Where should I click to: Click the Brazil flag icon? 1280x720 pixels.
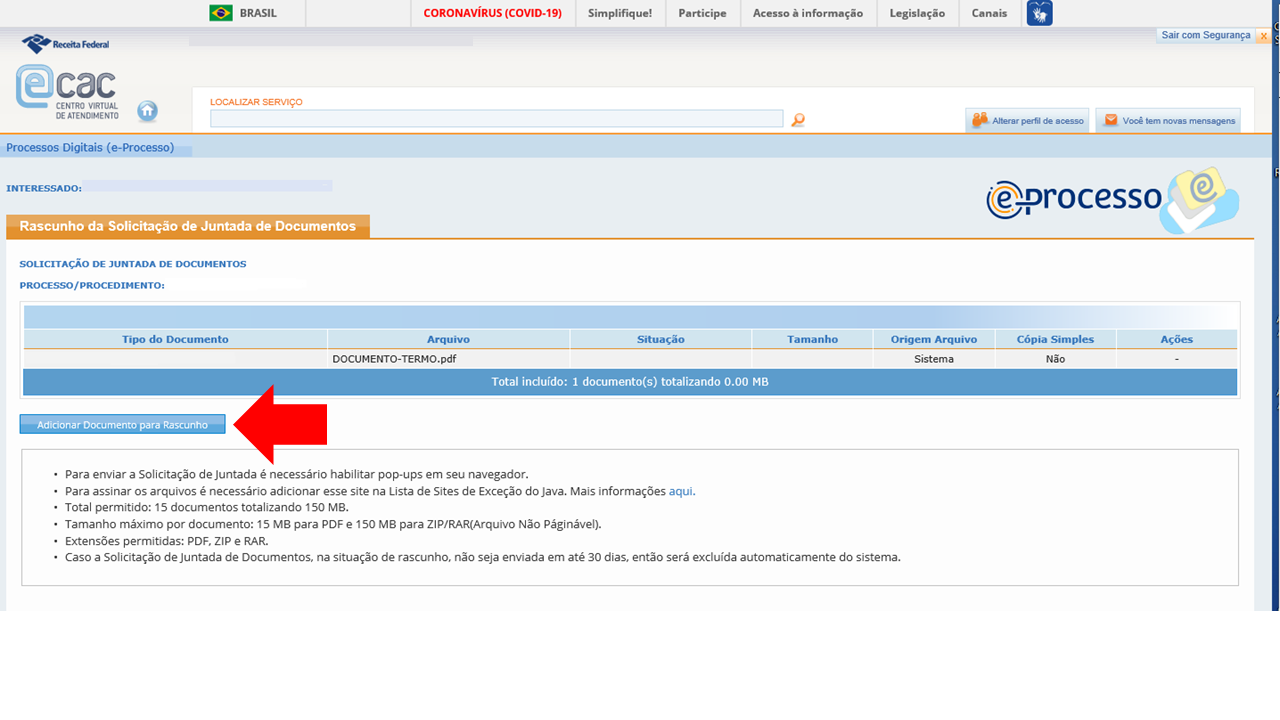pyautogui.click(x=221, y=13)
